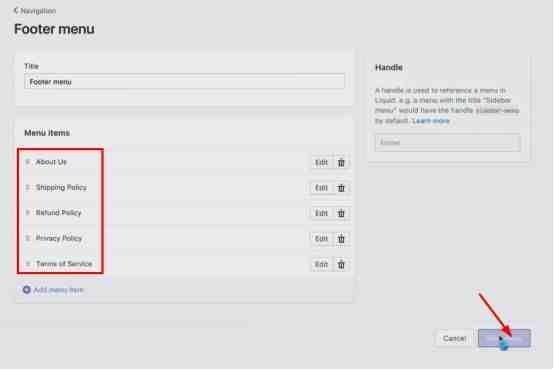Select the Terms of Service item text
The image size is (554, 370).
pos(64,264)
